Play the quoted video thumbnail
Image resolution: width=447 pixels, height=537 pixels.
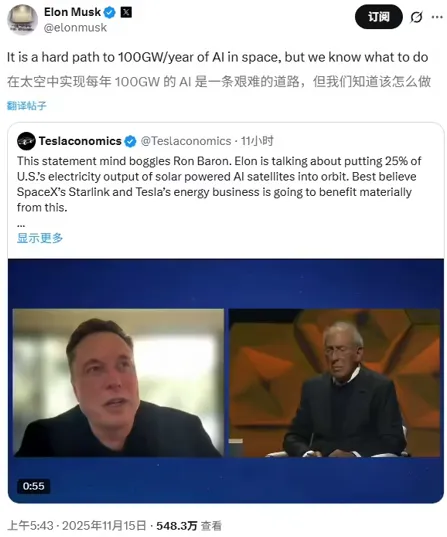226,381
